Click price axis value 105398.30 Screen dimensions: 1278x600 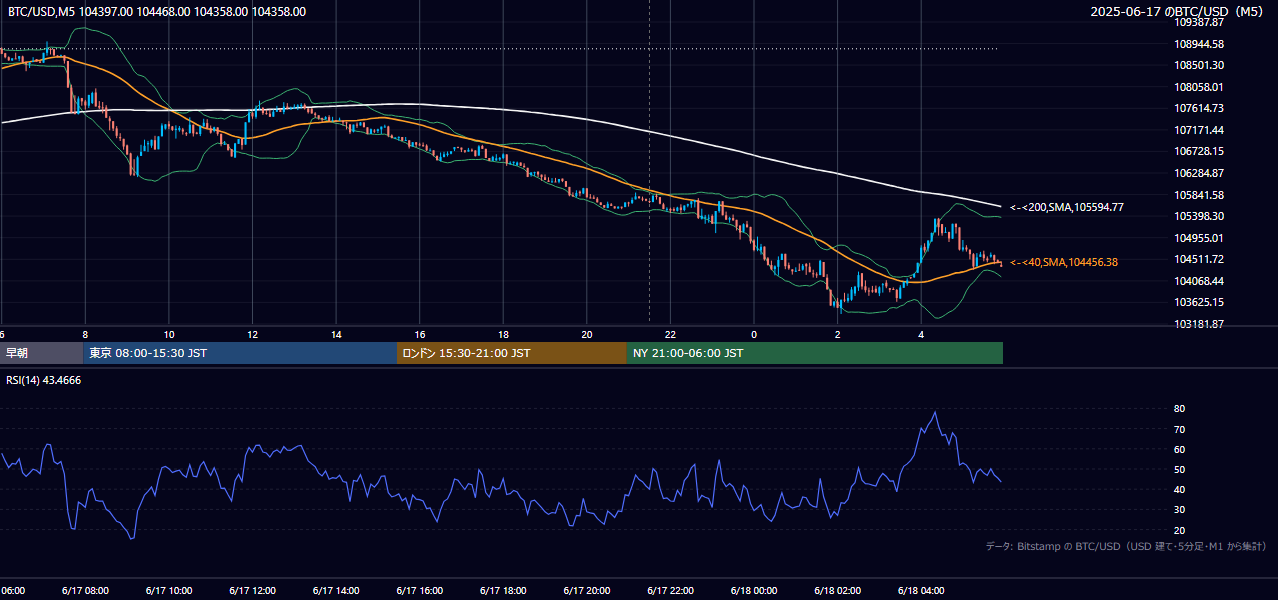[1200, 216]
